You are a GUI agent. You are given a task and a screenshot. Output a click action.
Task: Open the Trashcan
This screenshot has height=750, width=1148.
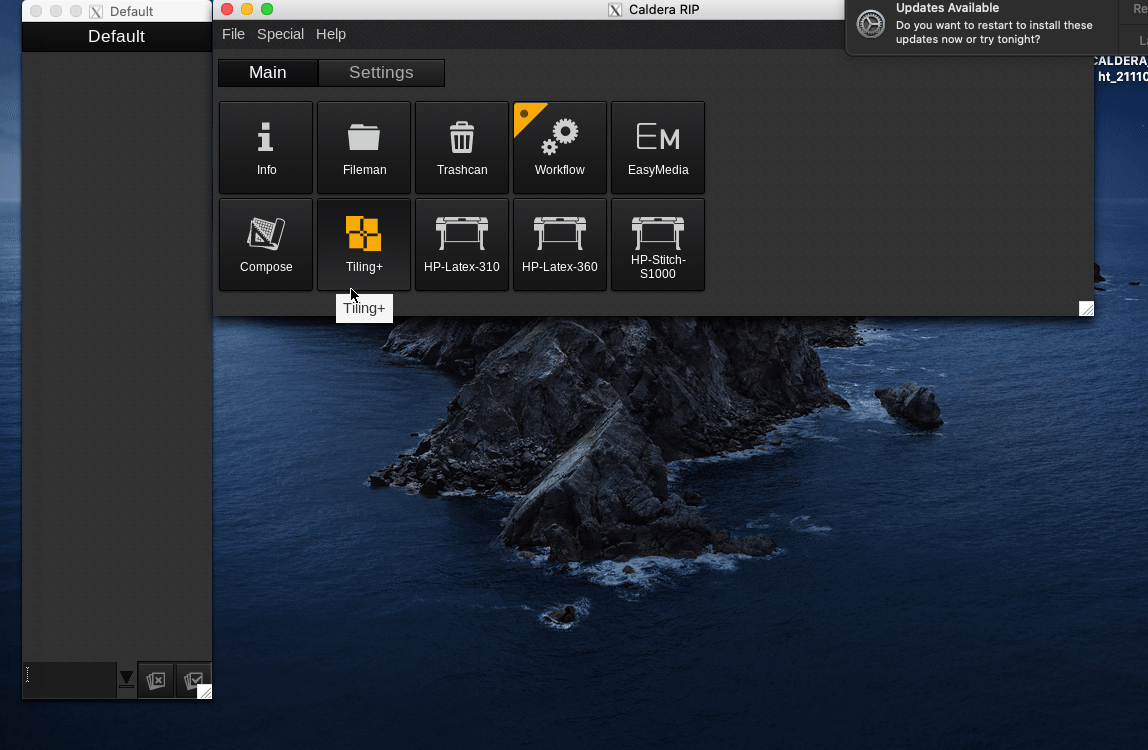coord(461,147)
